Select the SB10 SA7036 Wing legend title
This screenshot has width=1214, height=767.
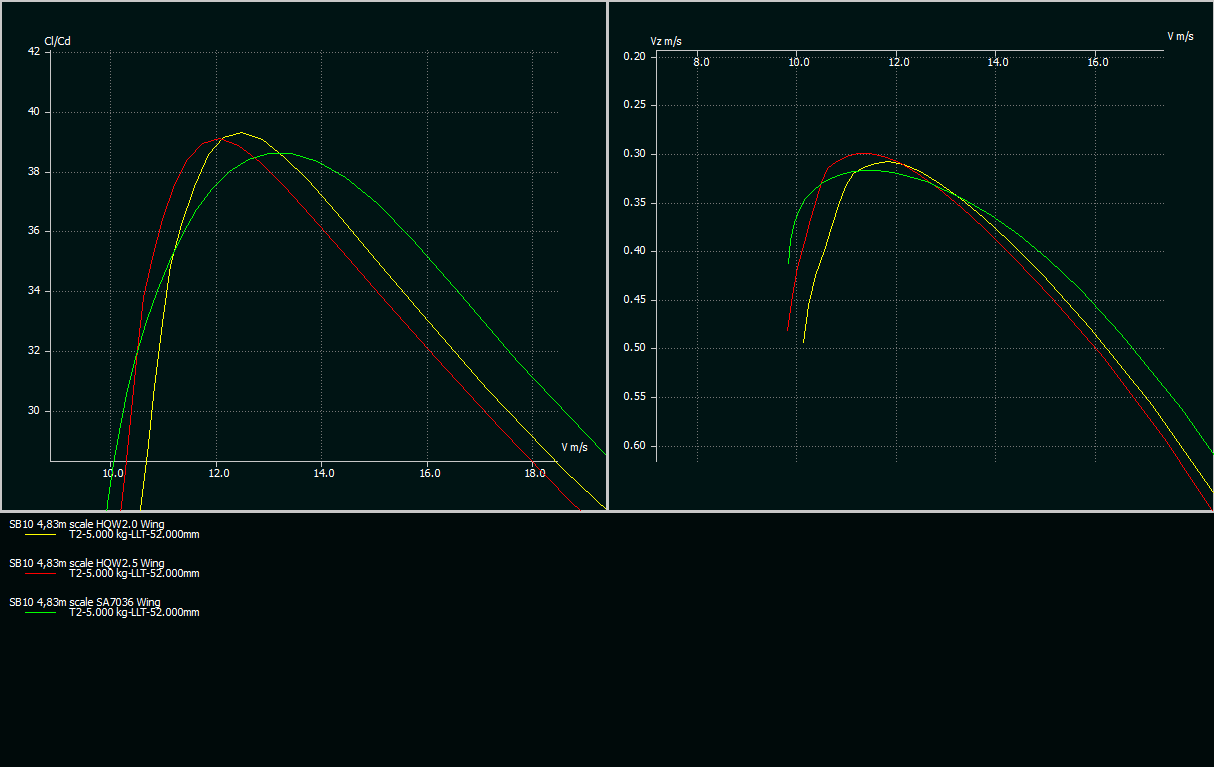[85, 602]
